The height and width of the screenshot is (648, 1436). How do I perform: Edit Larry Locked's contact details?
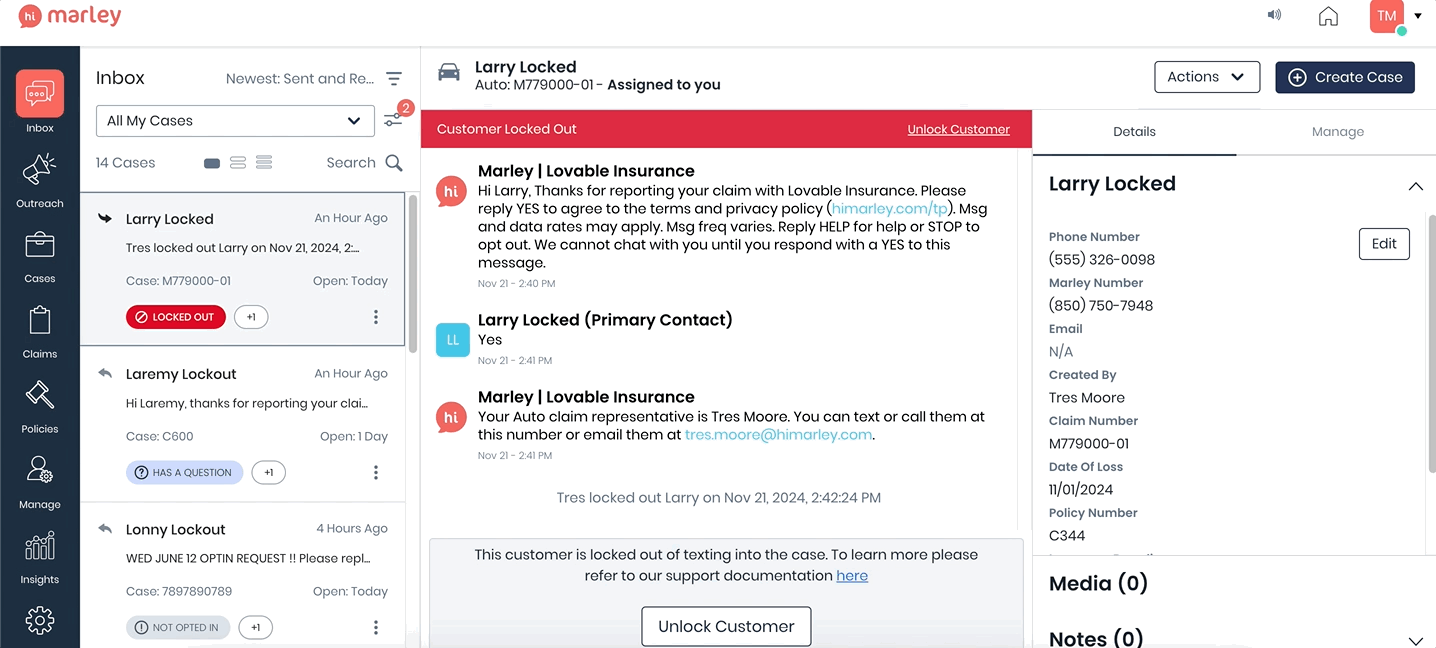pos(1384,243)
